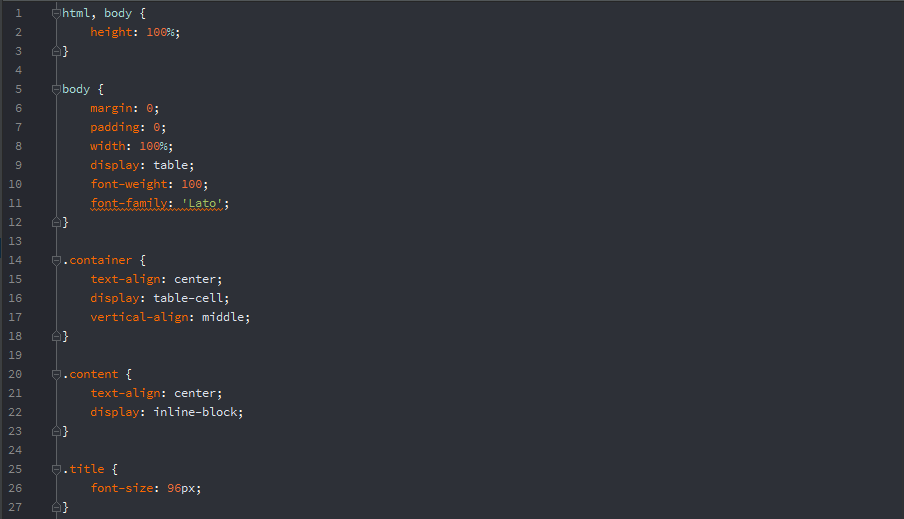Click the fold end marker on line 3
This screenshot has height=519, width=904.
[57, 51]
